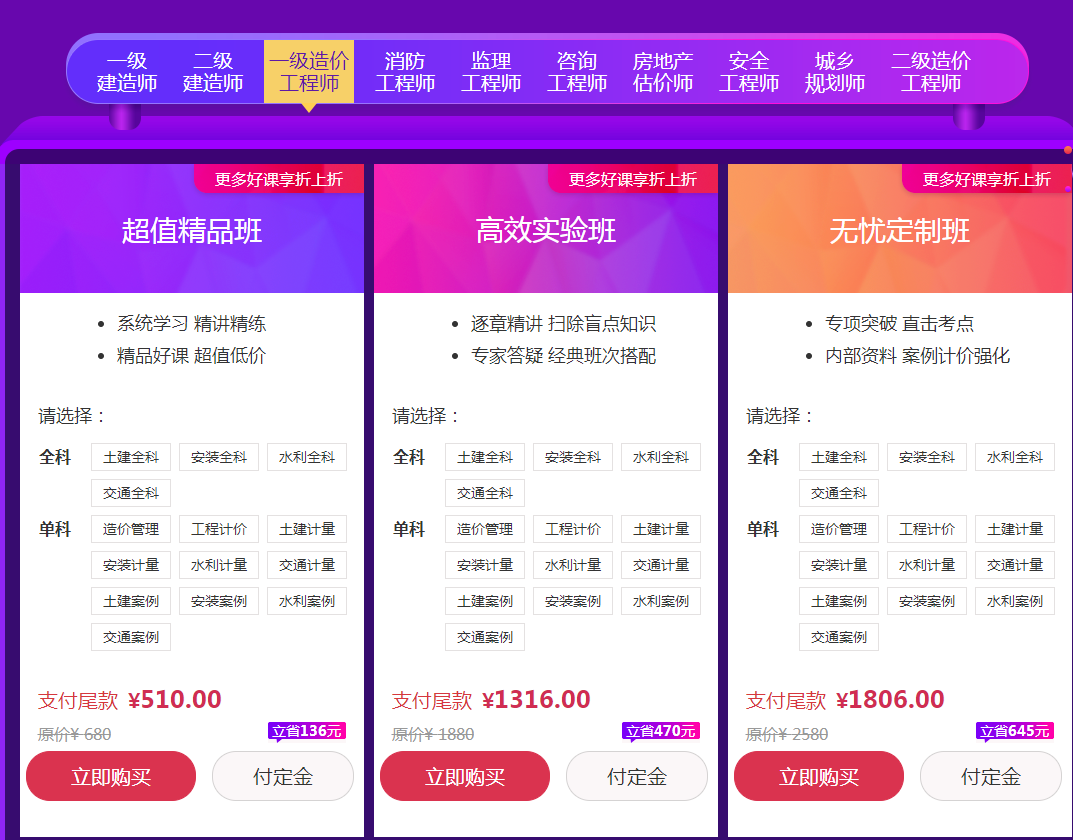Open the 城乡规划师 tab
This screenshot has width=1073, height=840.
click(835, 72)
